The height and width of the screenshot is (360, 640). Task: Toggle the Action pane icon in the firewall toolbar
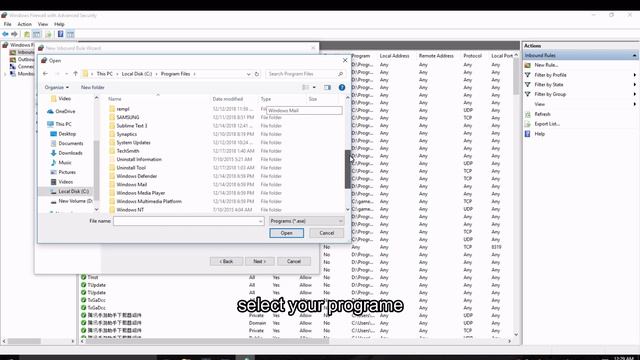pyautogui.click(x=71, y=34)
